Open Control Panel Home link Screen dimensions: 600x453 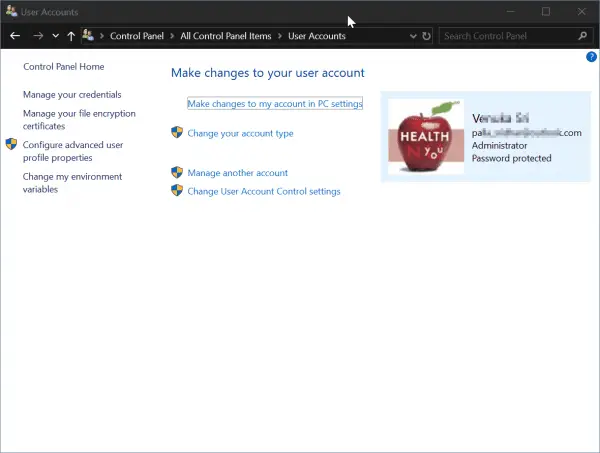(x=64, y=67)
